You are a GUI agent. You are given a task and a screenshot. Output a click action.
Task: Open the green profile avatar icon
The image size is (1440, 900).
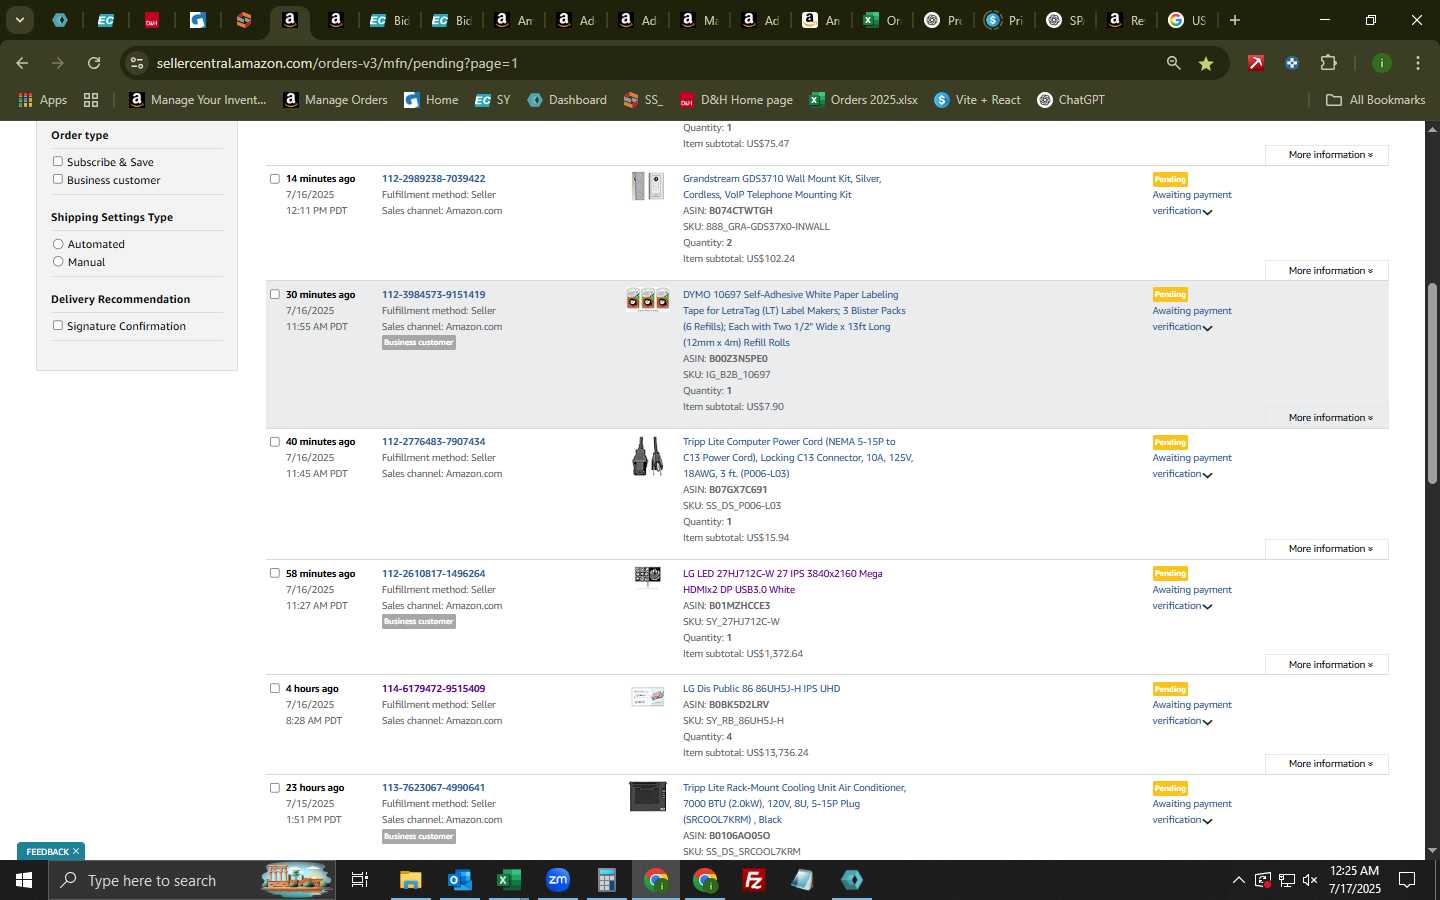click(x=1381, y=63)
